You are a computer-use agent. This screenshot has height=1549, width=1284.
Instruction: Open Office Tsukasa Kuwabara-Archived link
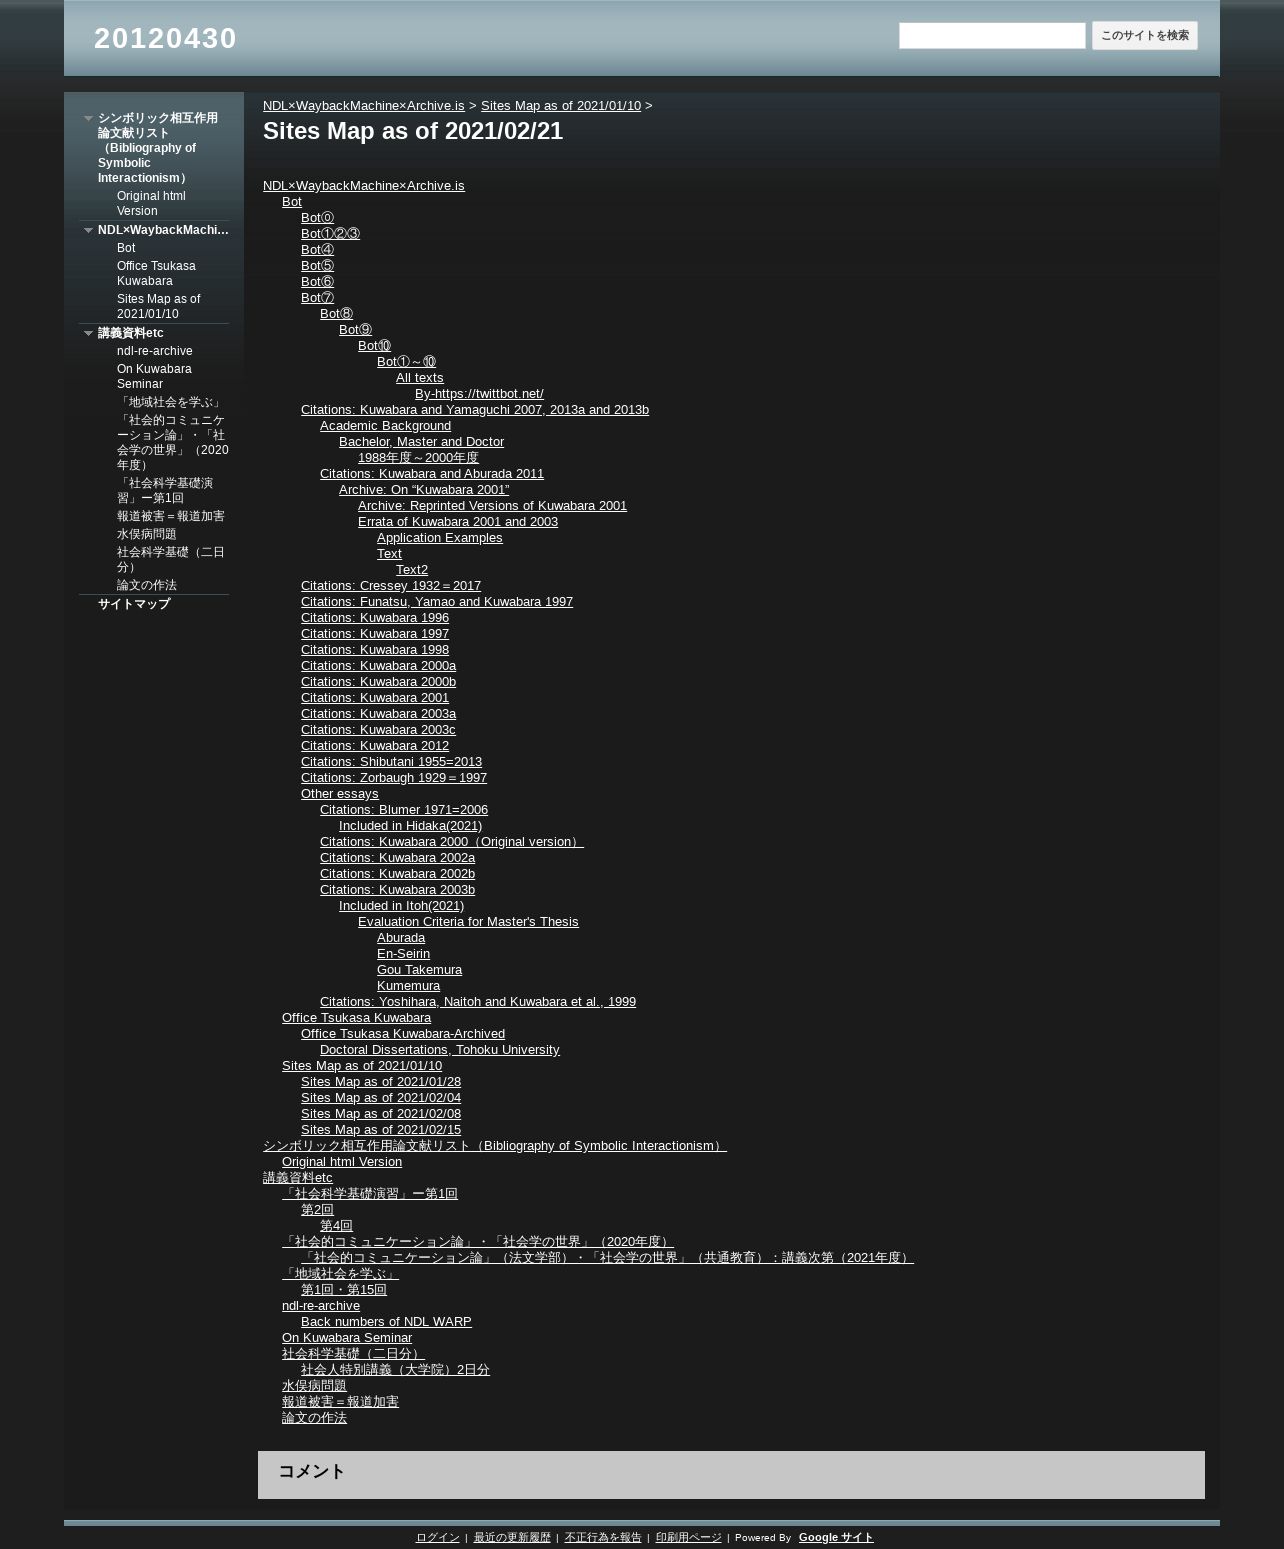click(x=403, y=1033)
